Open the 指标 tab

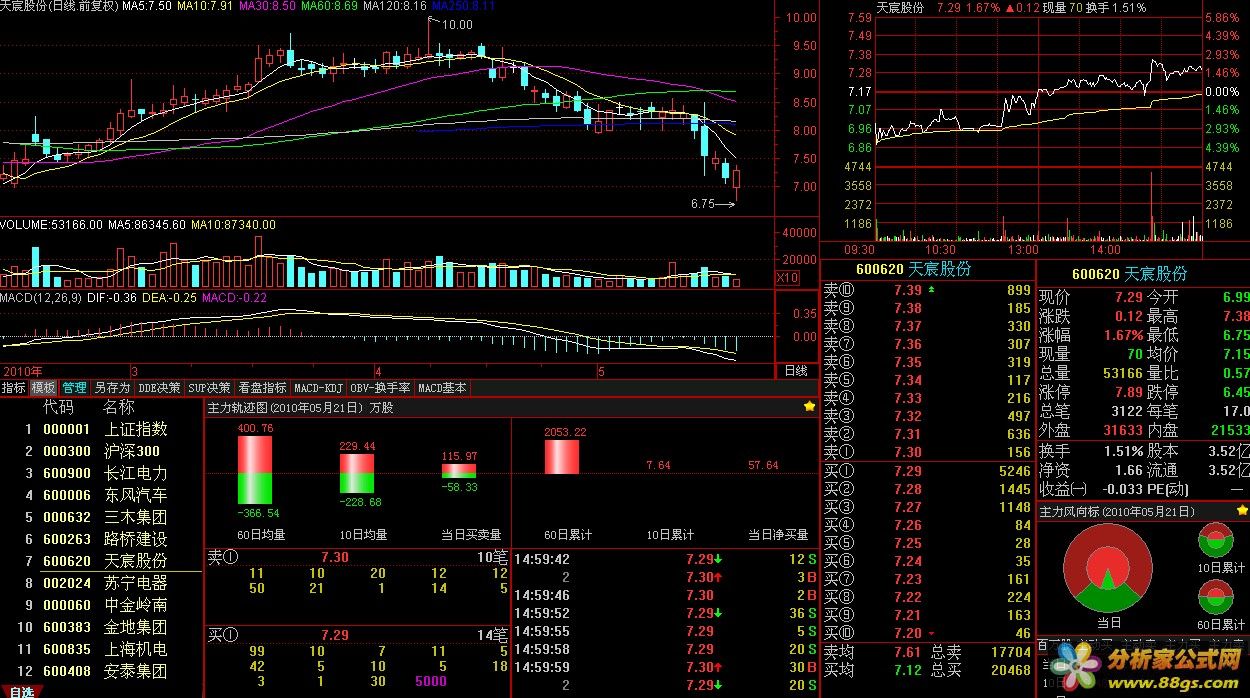tap(14, 388)
